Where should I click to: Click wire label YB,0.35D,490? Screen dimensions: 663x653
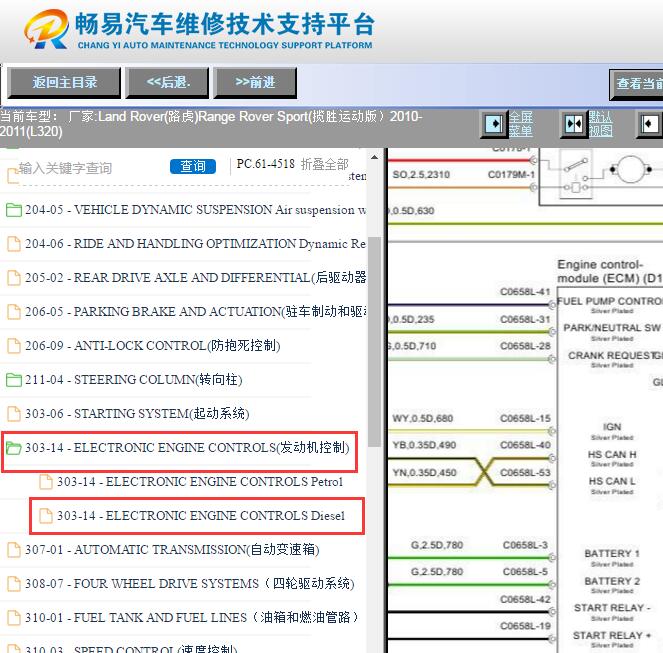[x=424, y=445]
